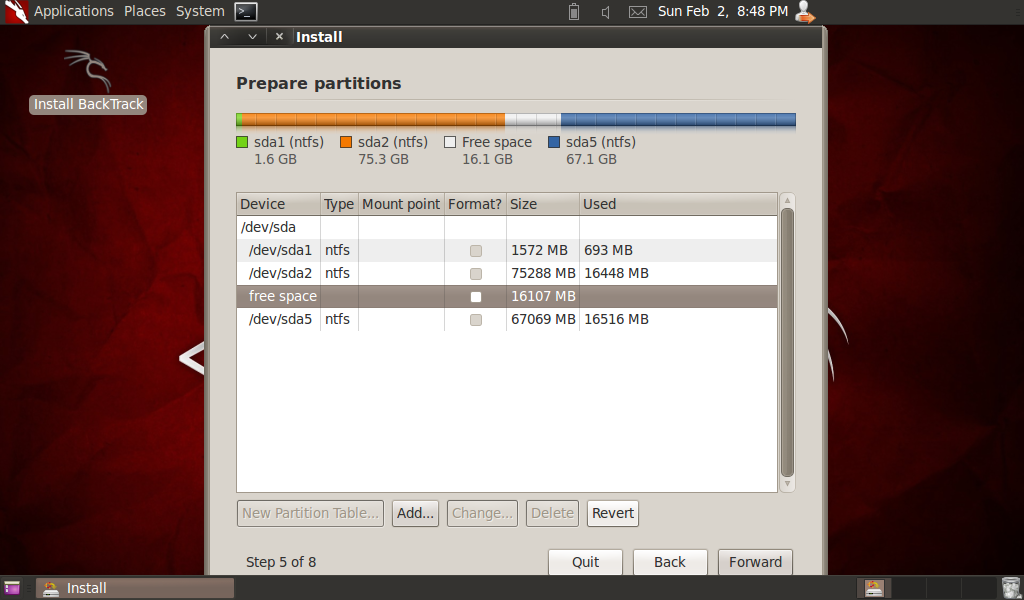Click the show desktop icon in bottom panel
The image size is (1024, 600).
tap(12, 588)
